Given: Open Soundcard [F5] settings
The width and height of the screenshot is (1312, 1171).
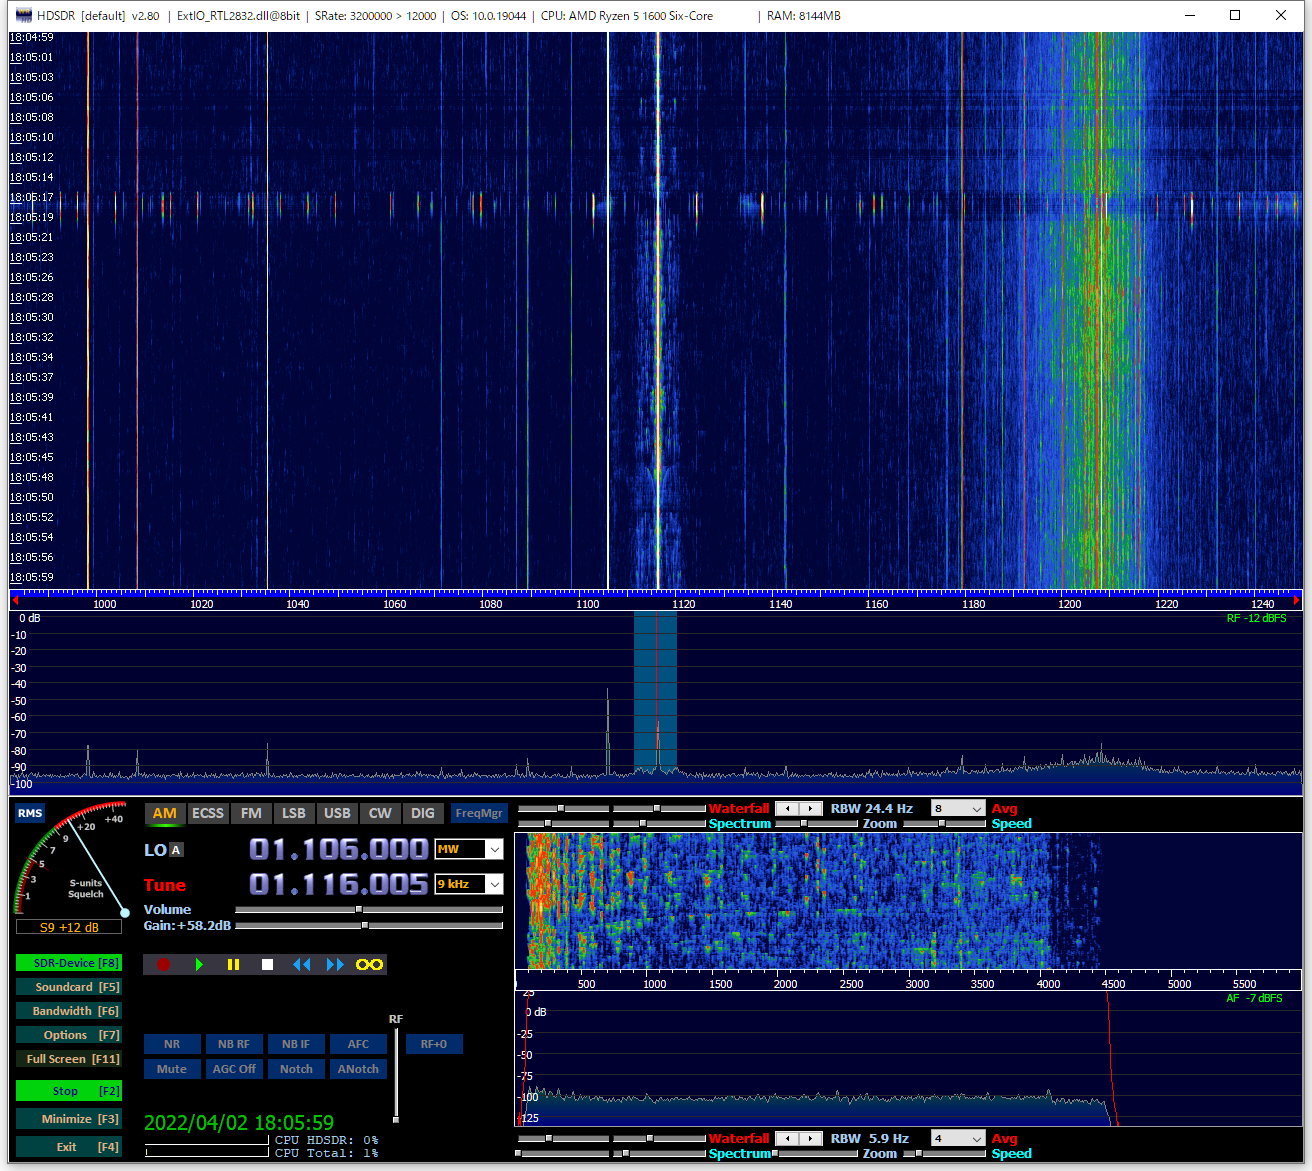Looking at the screenshot, I should click(x=69, y=987).
